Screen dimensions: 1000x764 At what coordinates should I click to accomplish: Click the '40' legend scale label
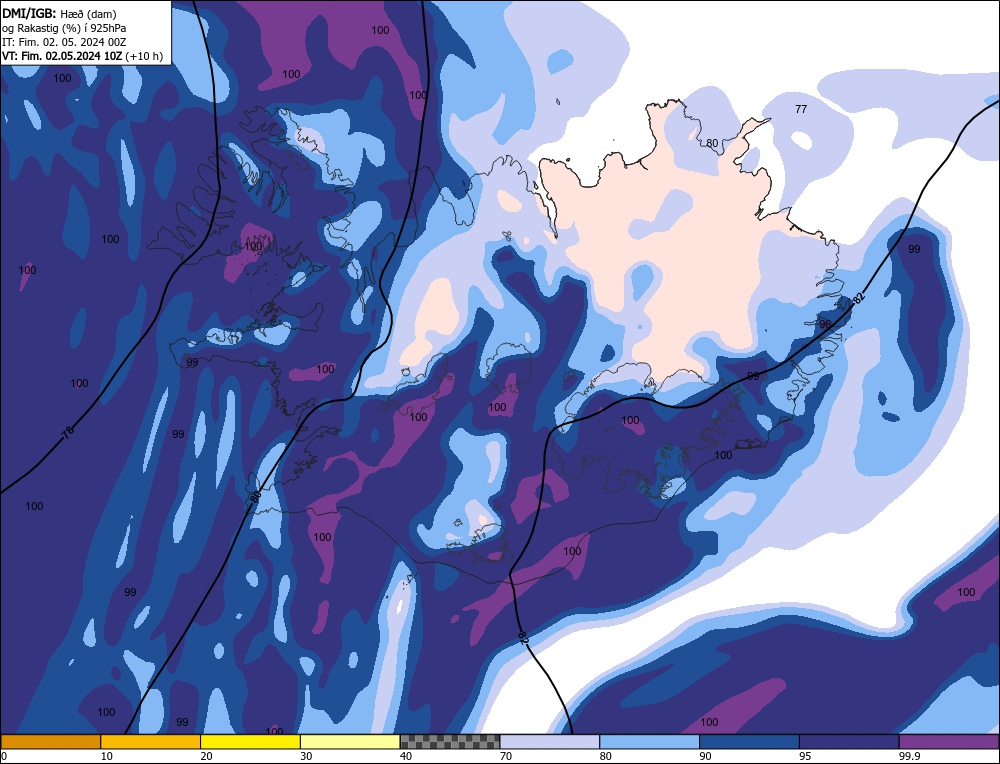pos(406,756)
